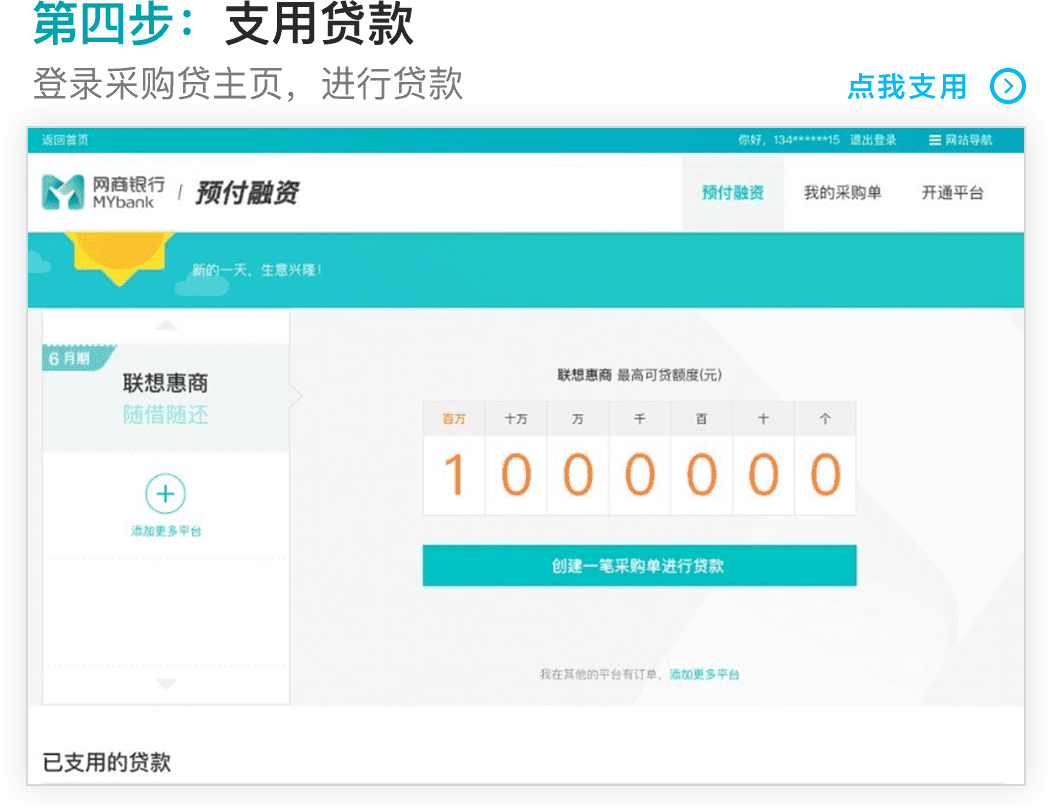Click the 个 column header

pos(825,419)
